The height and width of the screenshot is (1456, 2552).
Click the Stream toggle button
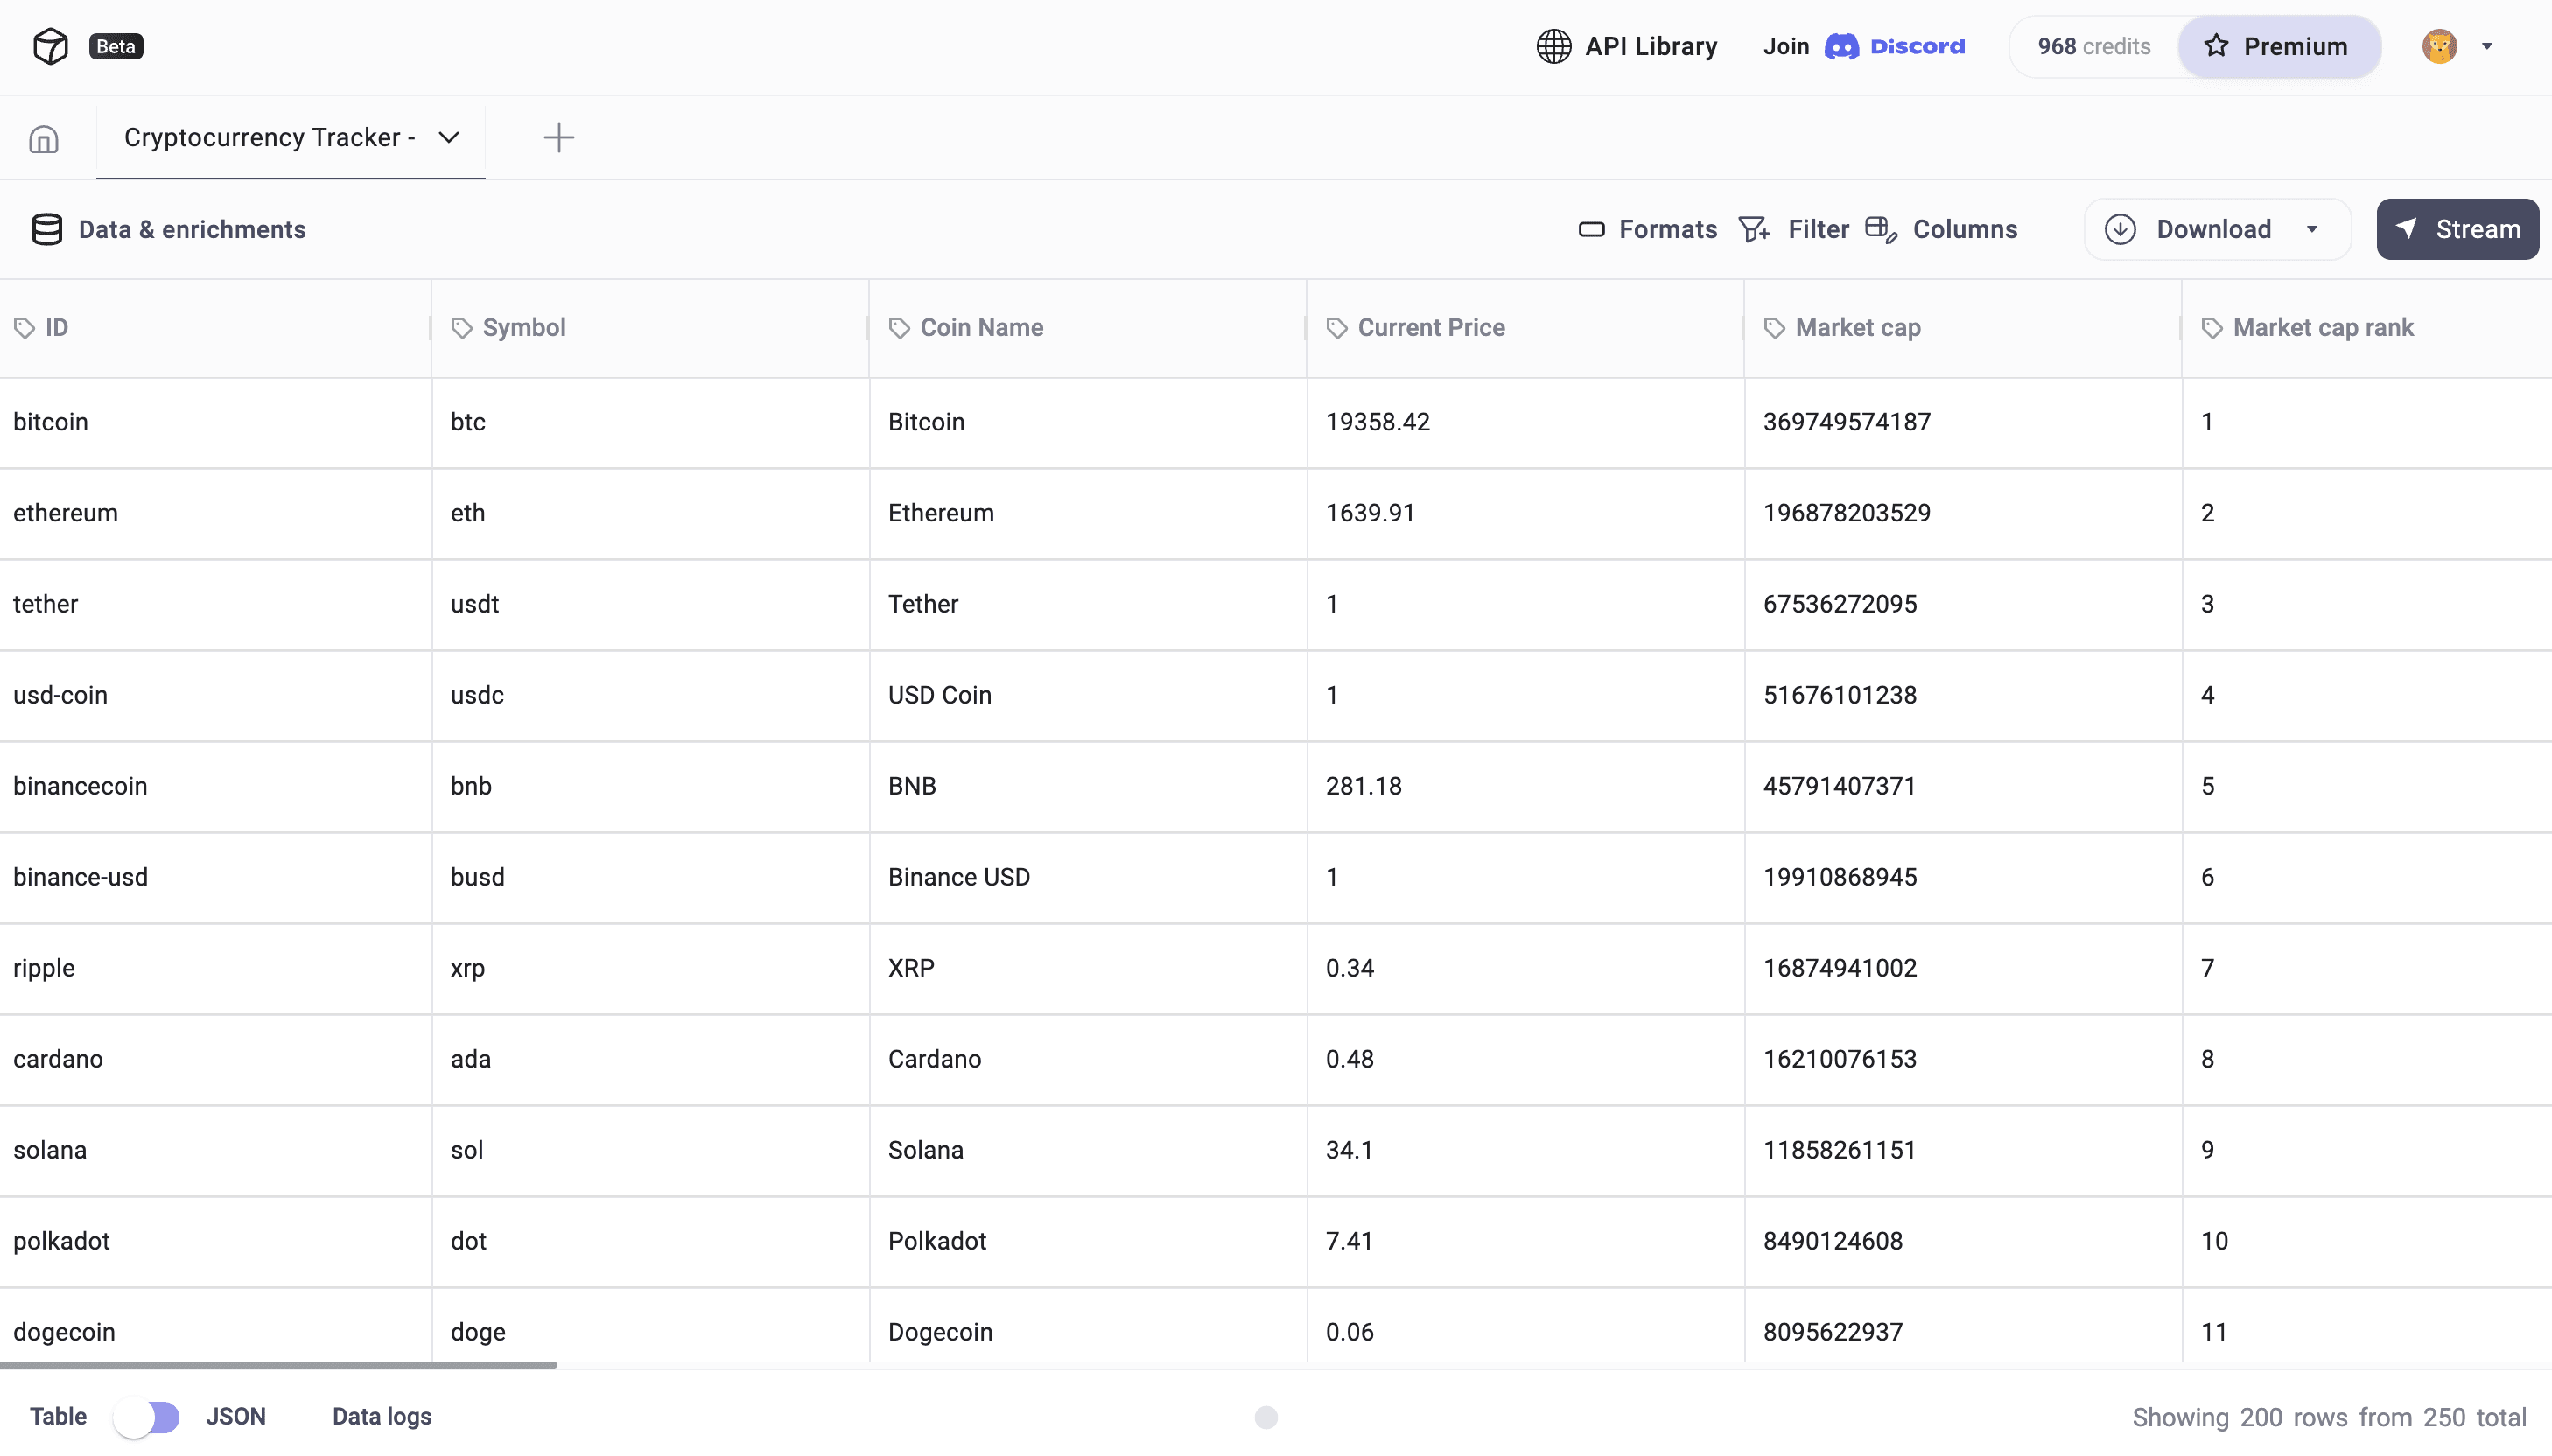[x=2458, y=229]
